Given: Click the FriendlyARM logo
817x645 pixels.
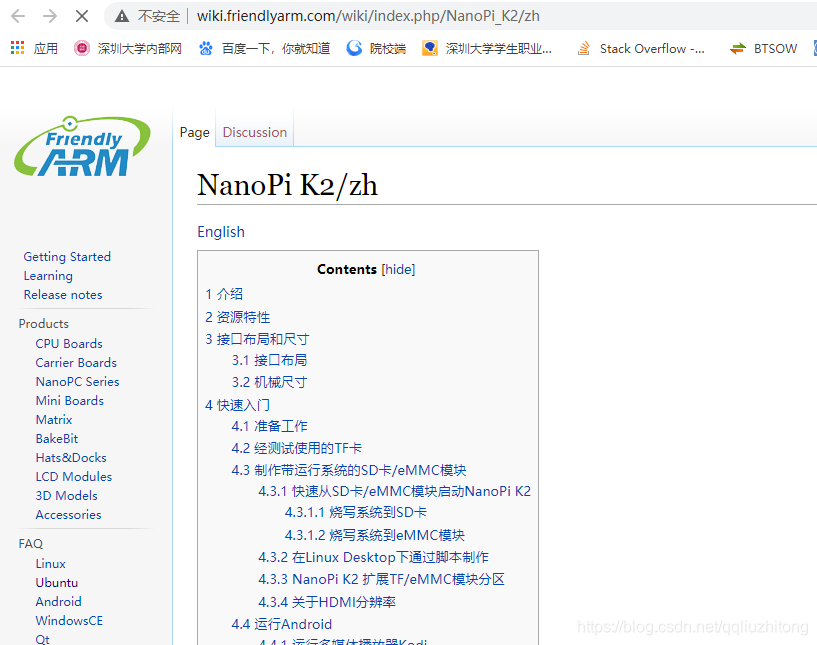Looking at the screenshot, I should pyautogui.click(x=82, y=146).
